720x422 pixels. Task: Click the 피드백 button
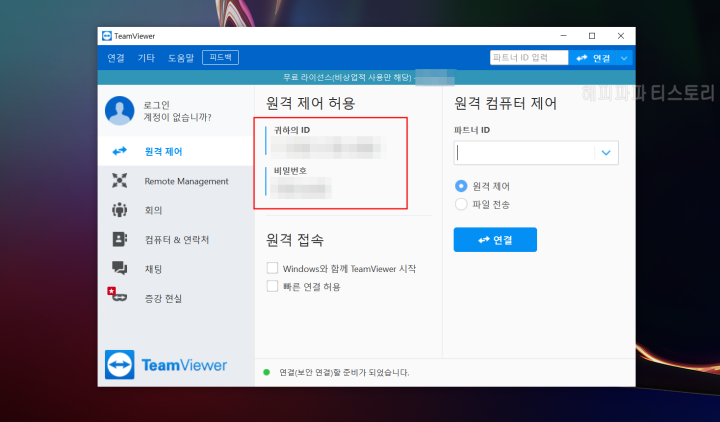click(x=220, y=57)
